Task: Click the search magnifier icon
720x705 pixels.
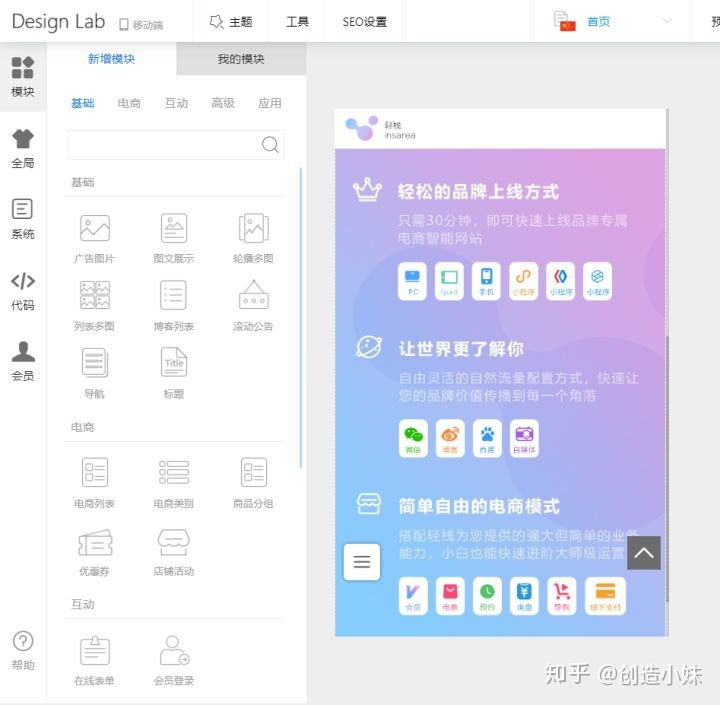Action: pos(270,145)
